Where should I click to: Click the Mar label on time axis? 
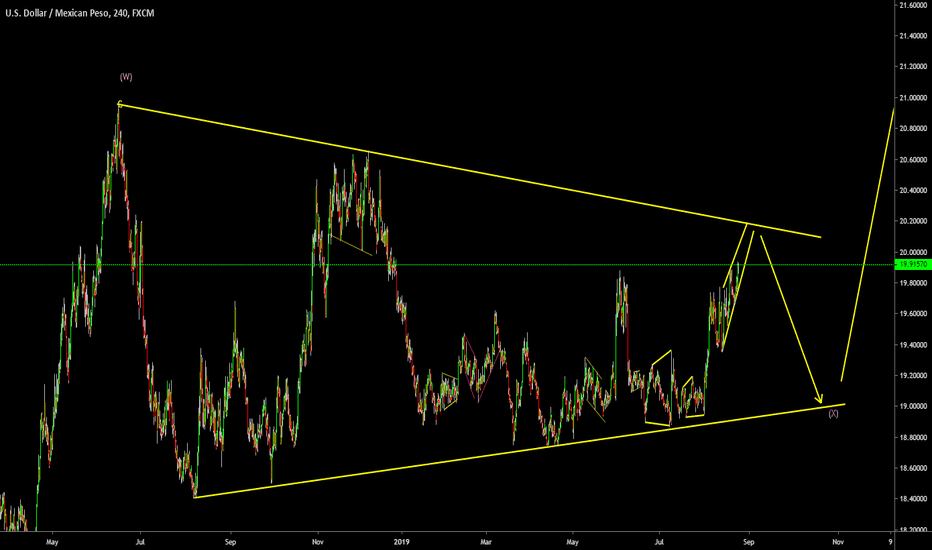[486, 542]
